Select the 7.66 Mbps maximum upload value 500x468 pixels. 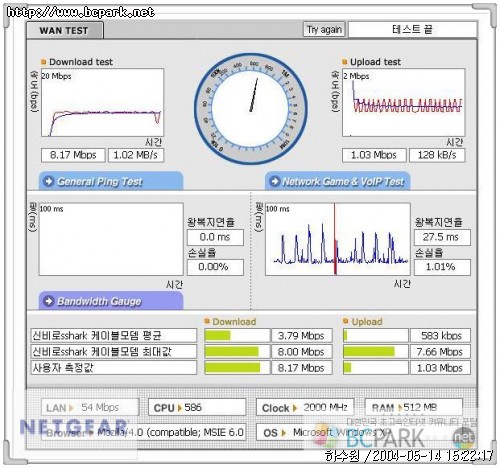440,351
